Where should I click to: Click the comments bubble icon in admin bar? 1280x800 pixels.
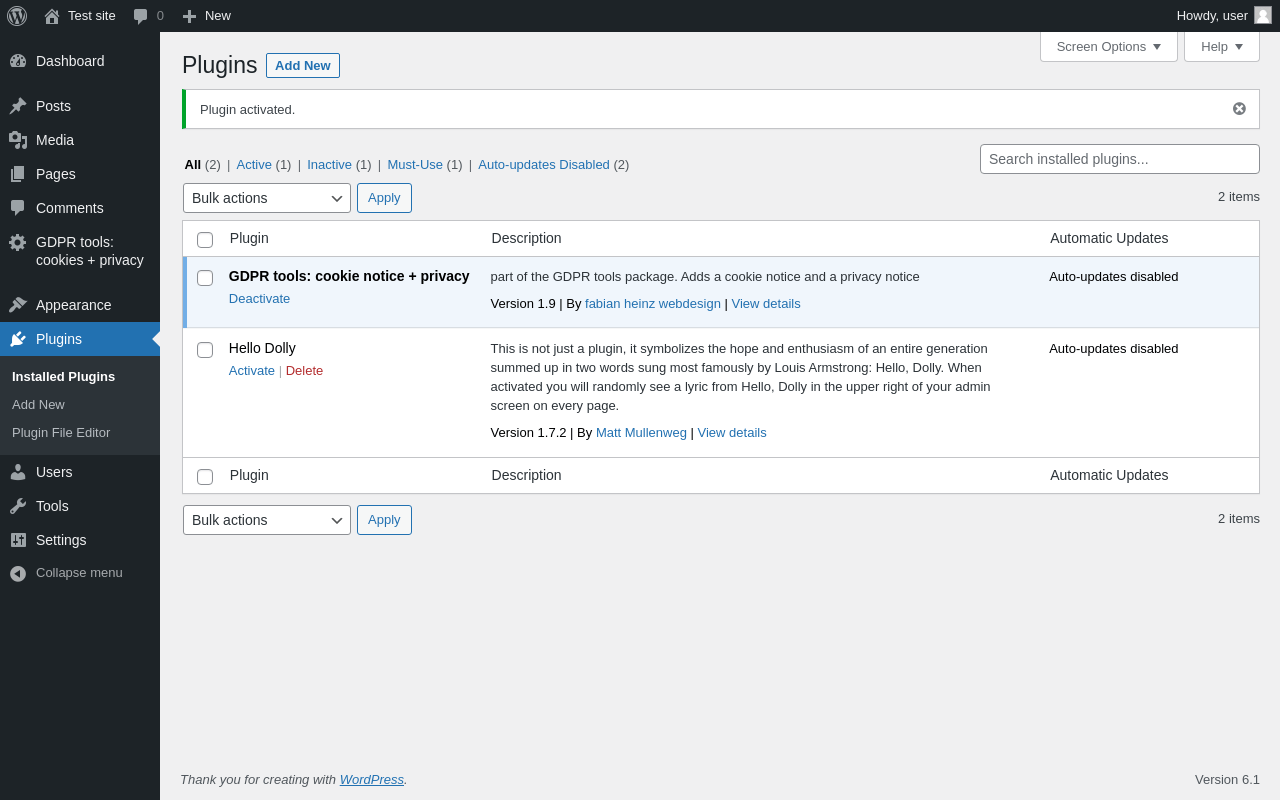tap(141, 16)
